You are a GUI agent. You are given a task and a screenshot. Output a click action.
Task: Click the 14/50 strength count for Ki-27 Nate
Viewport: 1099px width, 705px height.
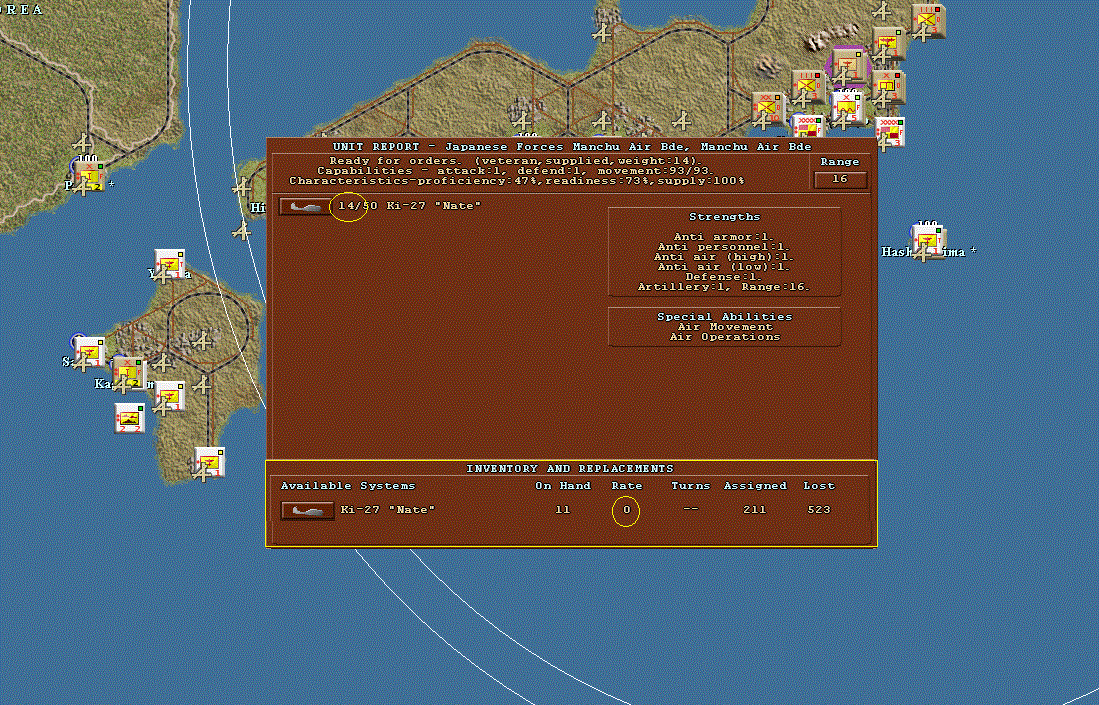[357, 206]
